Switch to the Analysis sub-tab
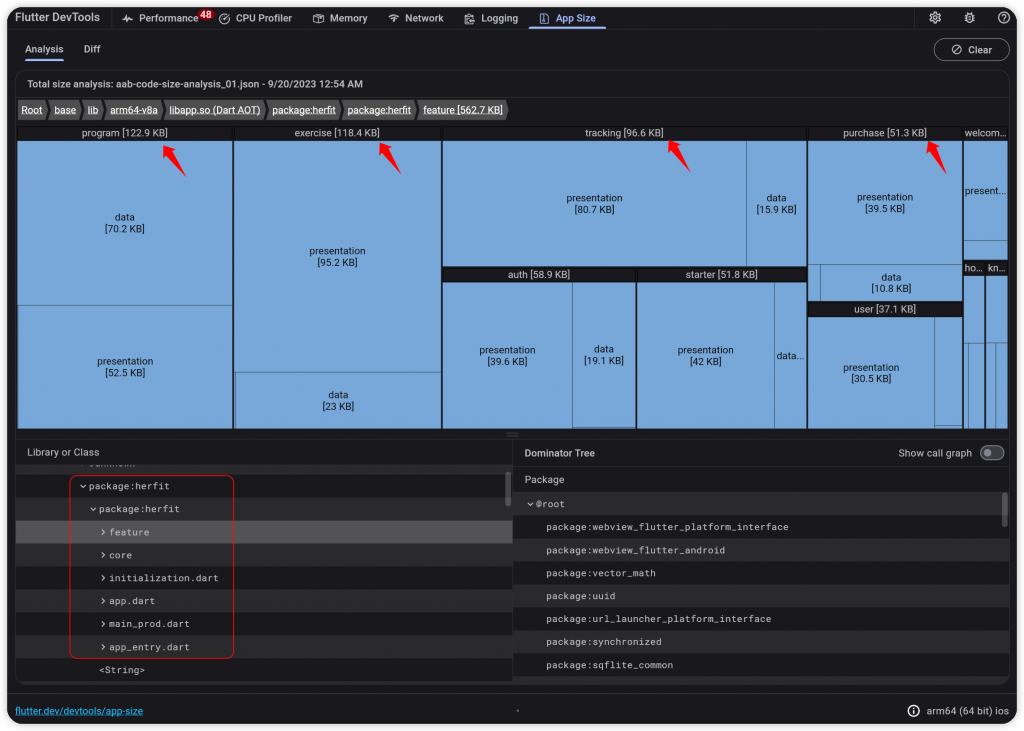Screen dimensions: 1024x731 pyautogui.click(x=44, y=49)
